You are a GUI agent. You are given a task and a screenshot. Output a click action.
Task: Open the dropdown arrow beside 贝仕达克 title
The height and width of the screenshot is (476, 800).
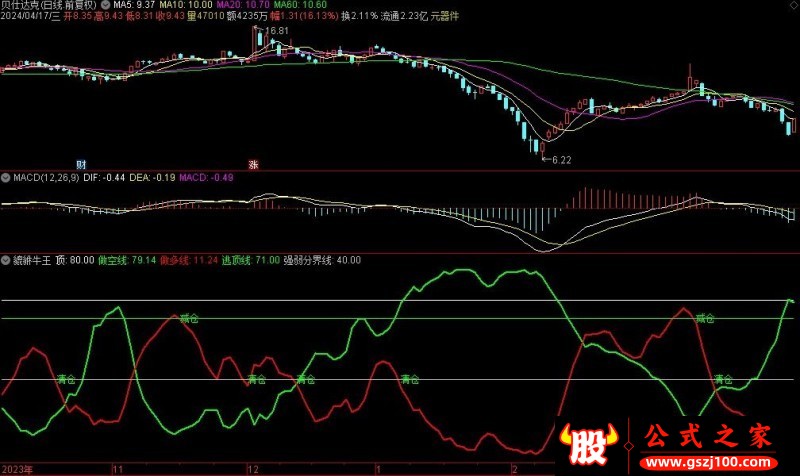[x=106, y=5]
